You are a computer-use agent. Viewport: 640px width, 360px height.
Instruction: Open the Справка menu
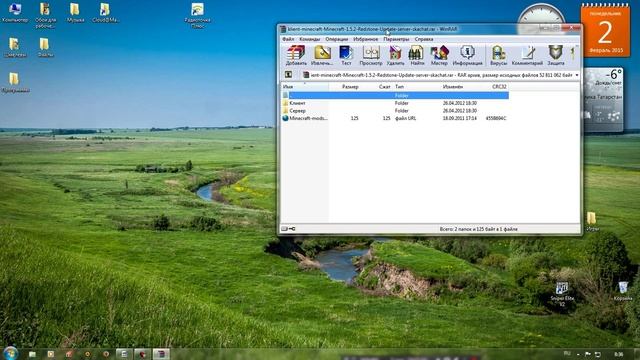coord(424,39)
